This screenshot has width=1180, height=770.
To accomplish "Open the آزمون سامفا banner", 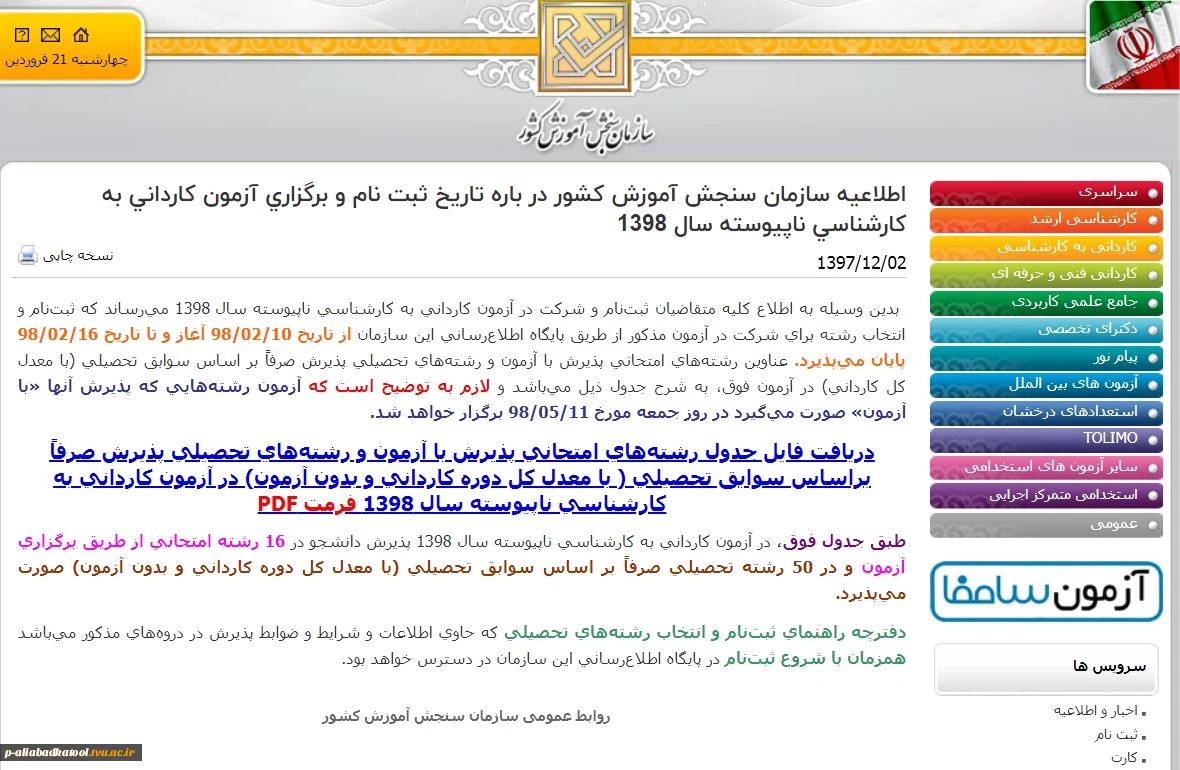I will [1046, 592].
